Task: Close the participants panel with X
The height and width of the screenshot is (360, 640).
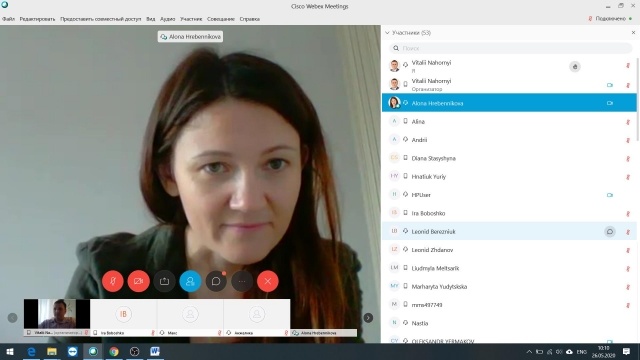Action: tap(633, 33)
